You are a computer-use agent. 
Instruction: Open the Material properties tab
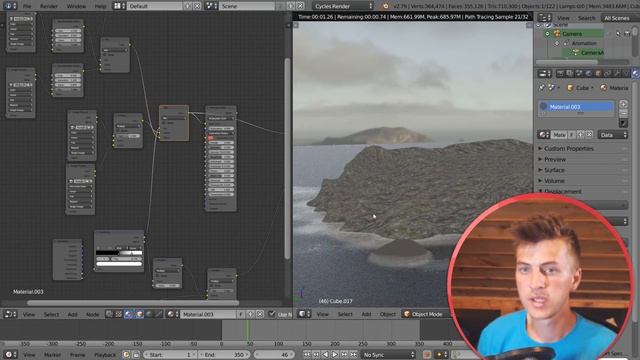[x=636, y=73]
